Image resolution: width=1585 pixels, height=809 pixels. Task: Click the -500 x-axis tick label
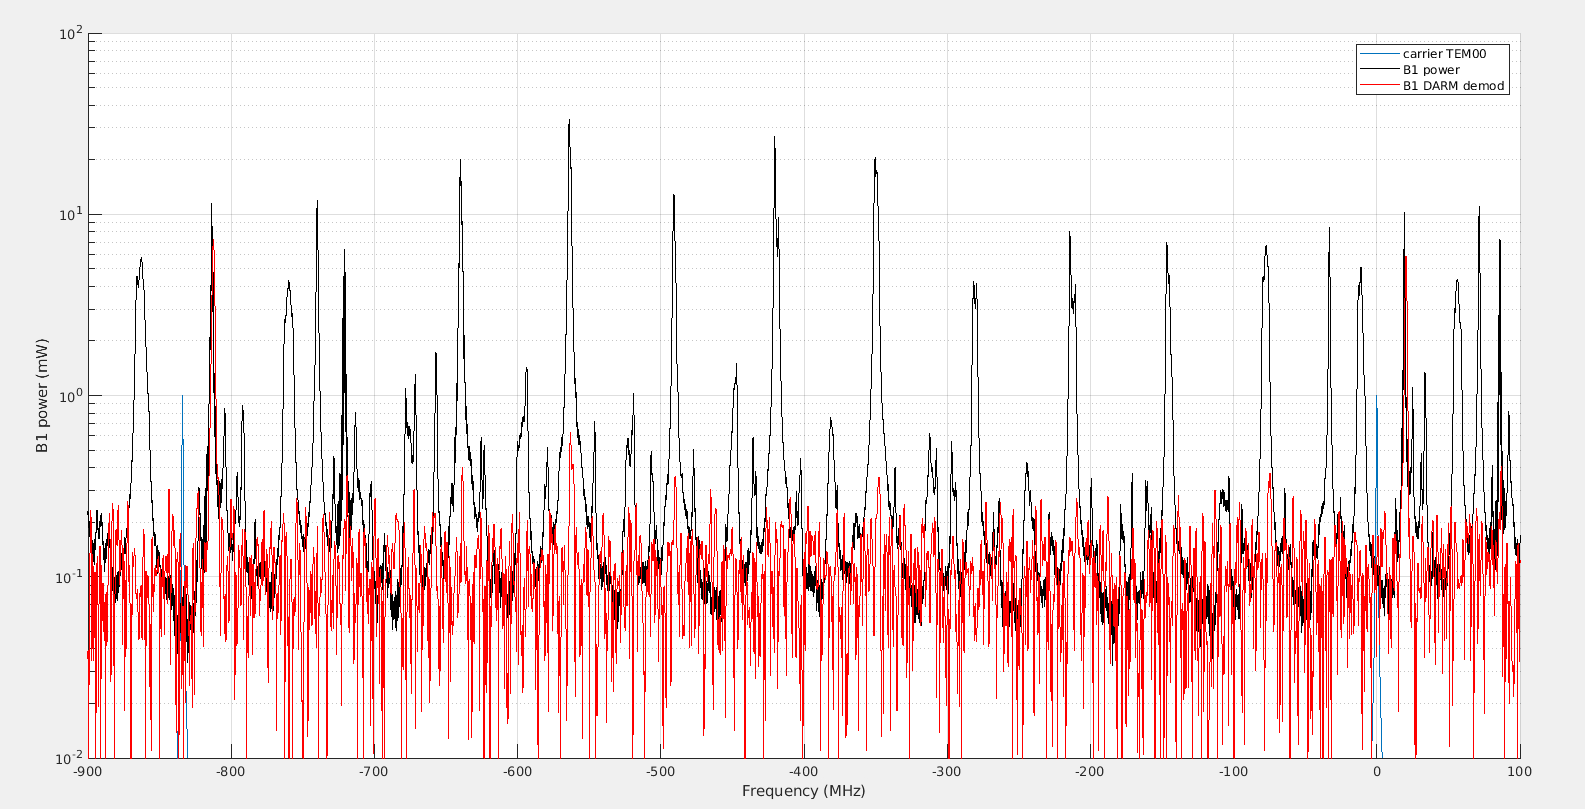pyautogui.click(x=660, y=771)
